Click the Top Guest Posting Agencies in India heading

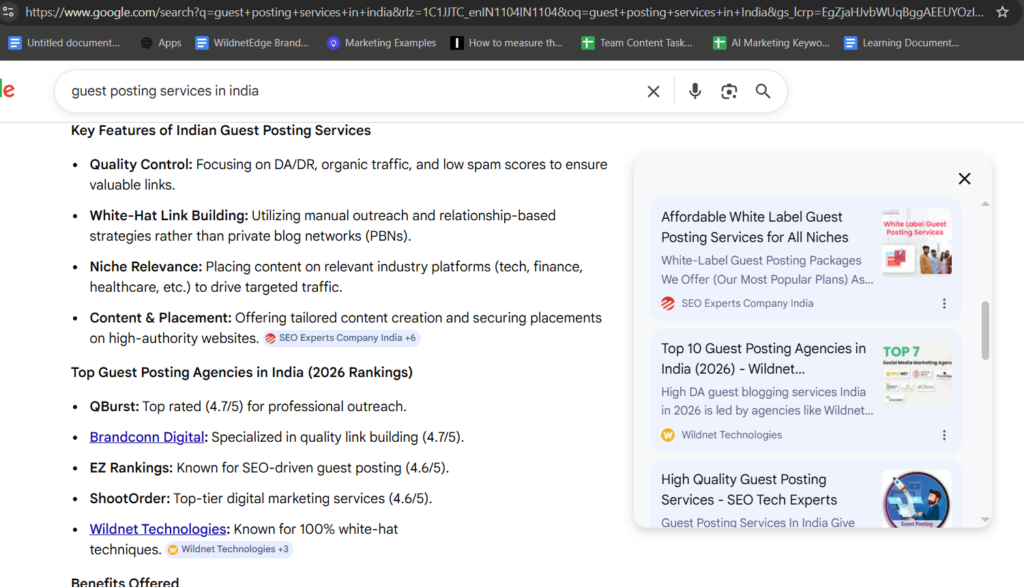tap(242, 373)
